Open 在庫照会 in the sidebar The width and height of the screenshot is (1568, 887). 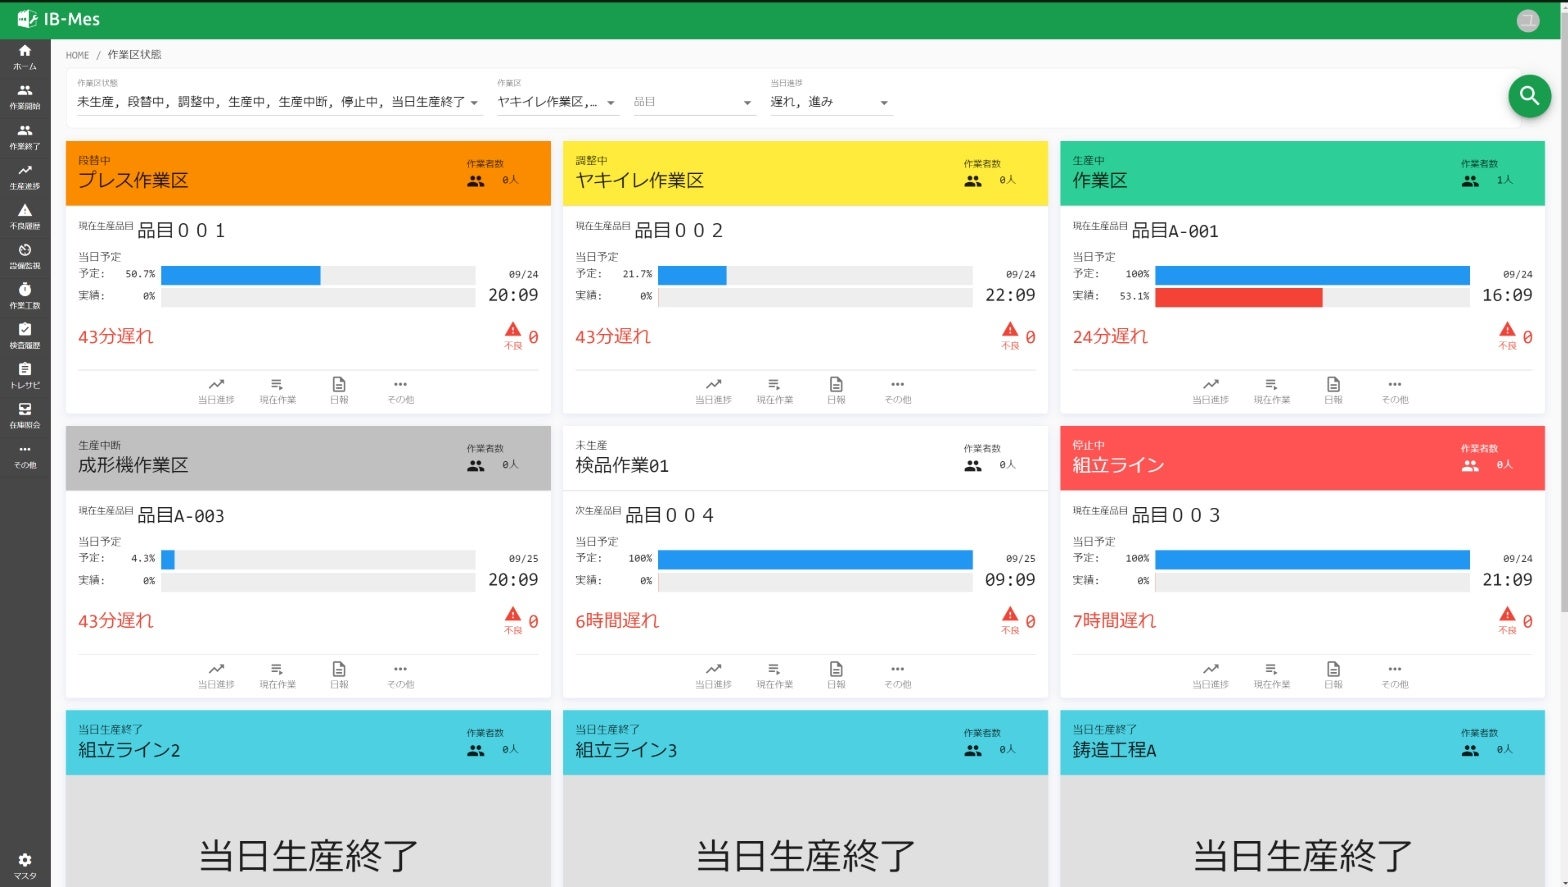click(25, 415)
